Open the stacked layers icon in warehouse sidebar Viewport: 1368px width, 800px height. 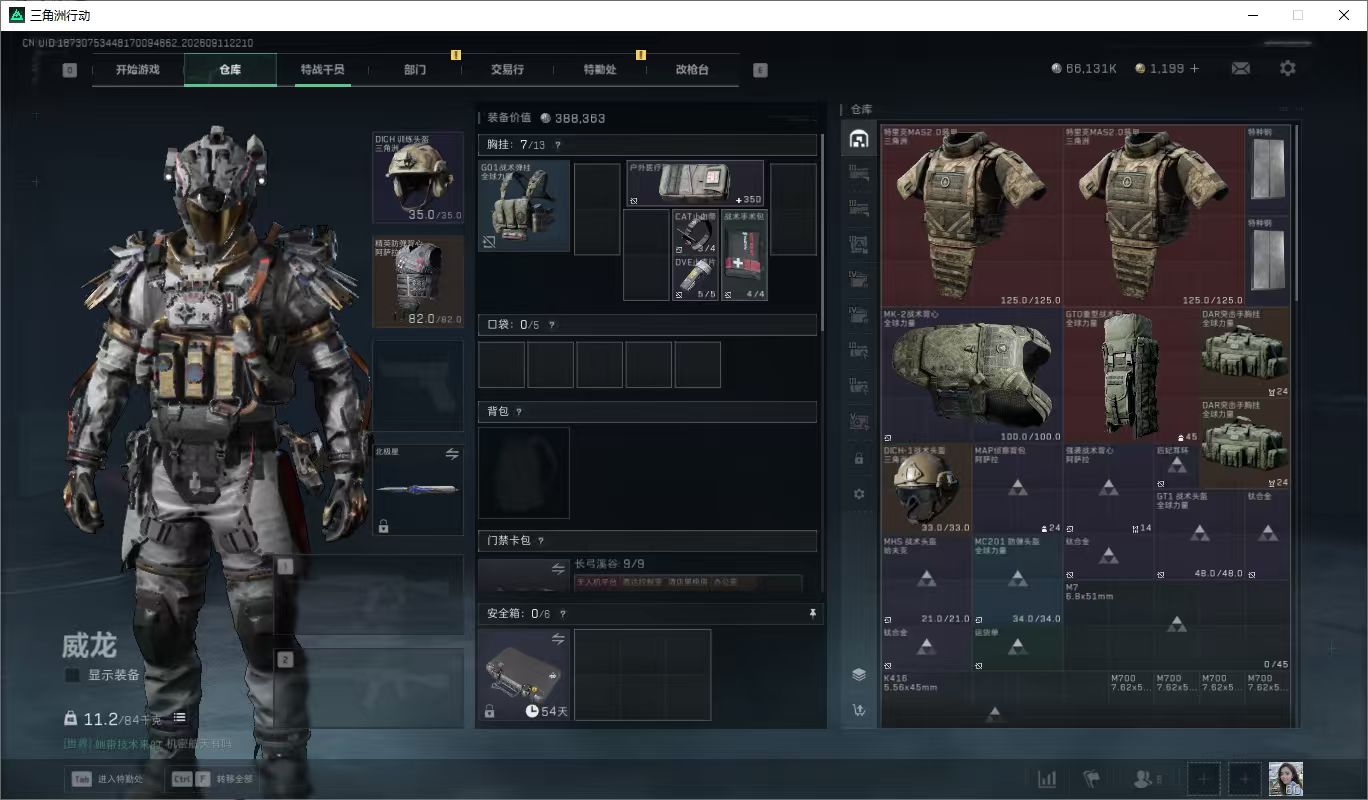[x=858, y=674]
